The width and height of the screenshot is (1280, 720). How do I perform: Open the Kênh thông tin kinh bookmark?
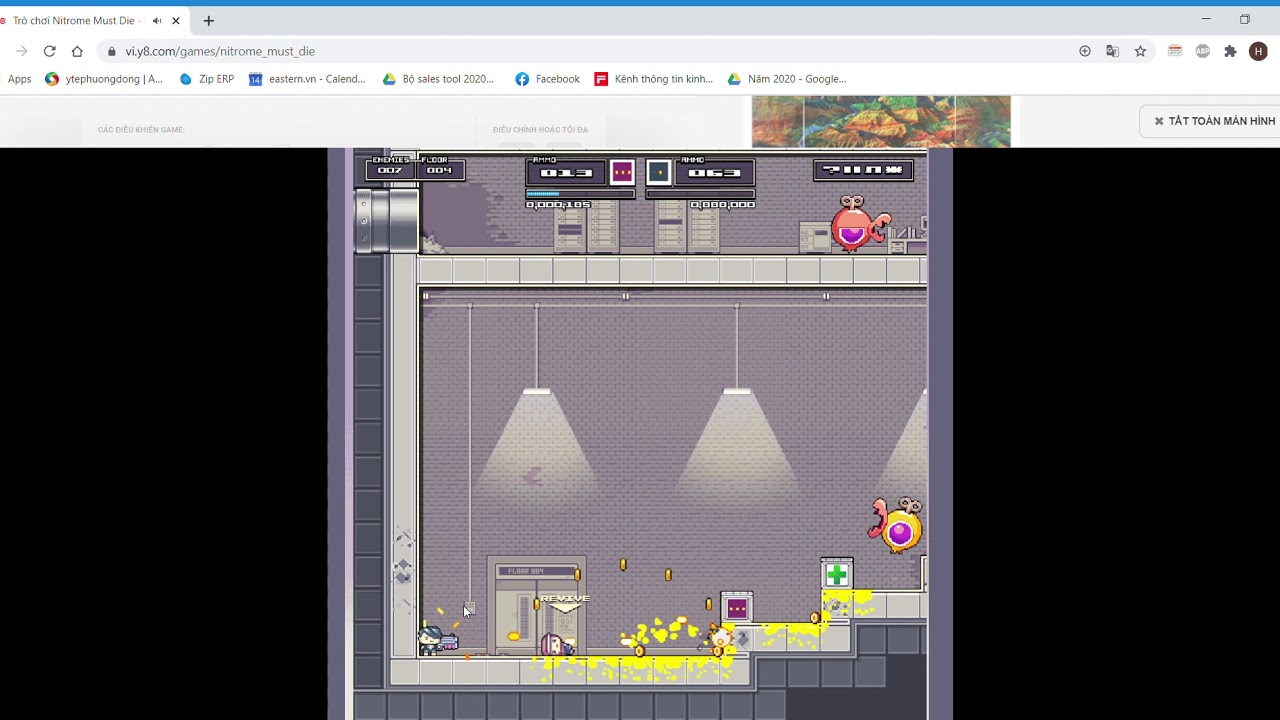(x=653, y=79)
